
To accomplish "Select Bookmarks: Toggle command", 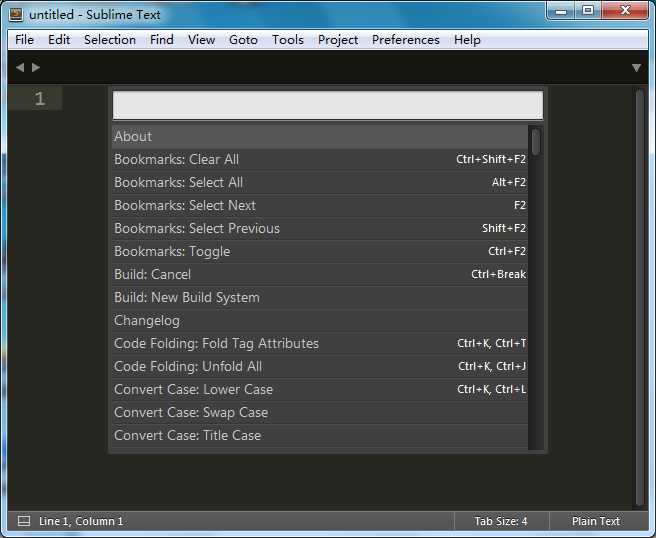I will pos(320,251).
